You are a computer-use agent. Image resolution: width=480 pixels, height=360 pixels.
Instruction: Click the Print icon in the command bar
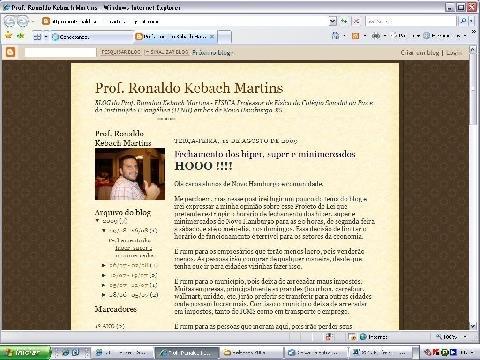(x=376, y=36)
